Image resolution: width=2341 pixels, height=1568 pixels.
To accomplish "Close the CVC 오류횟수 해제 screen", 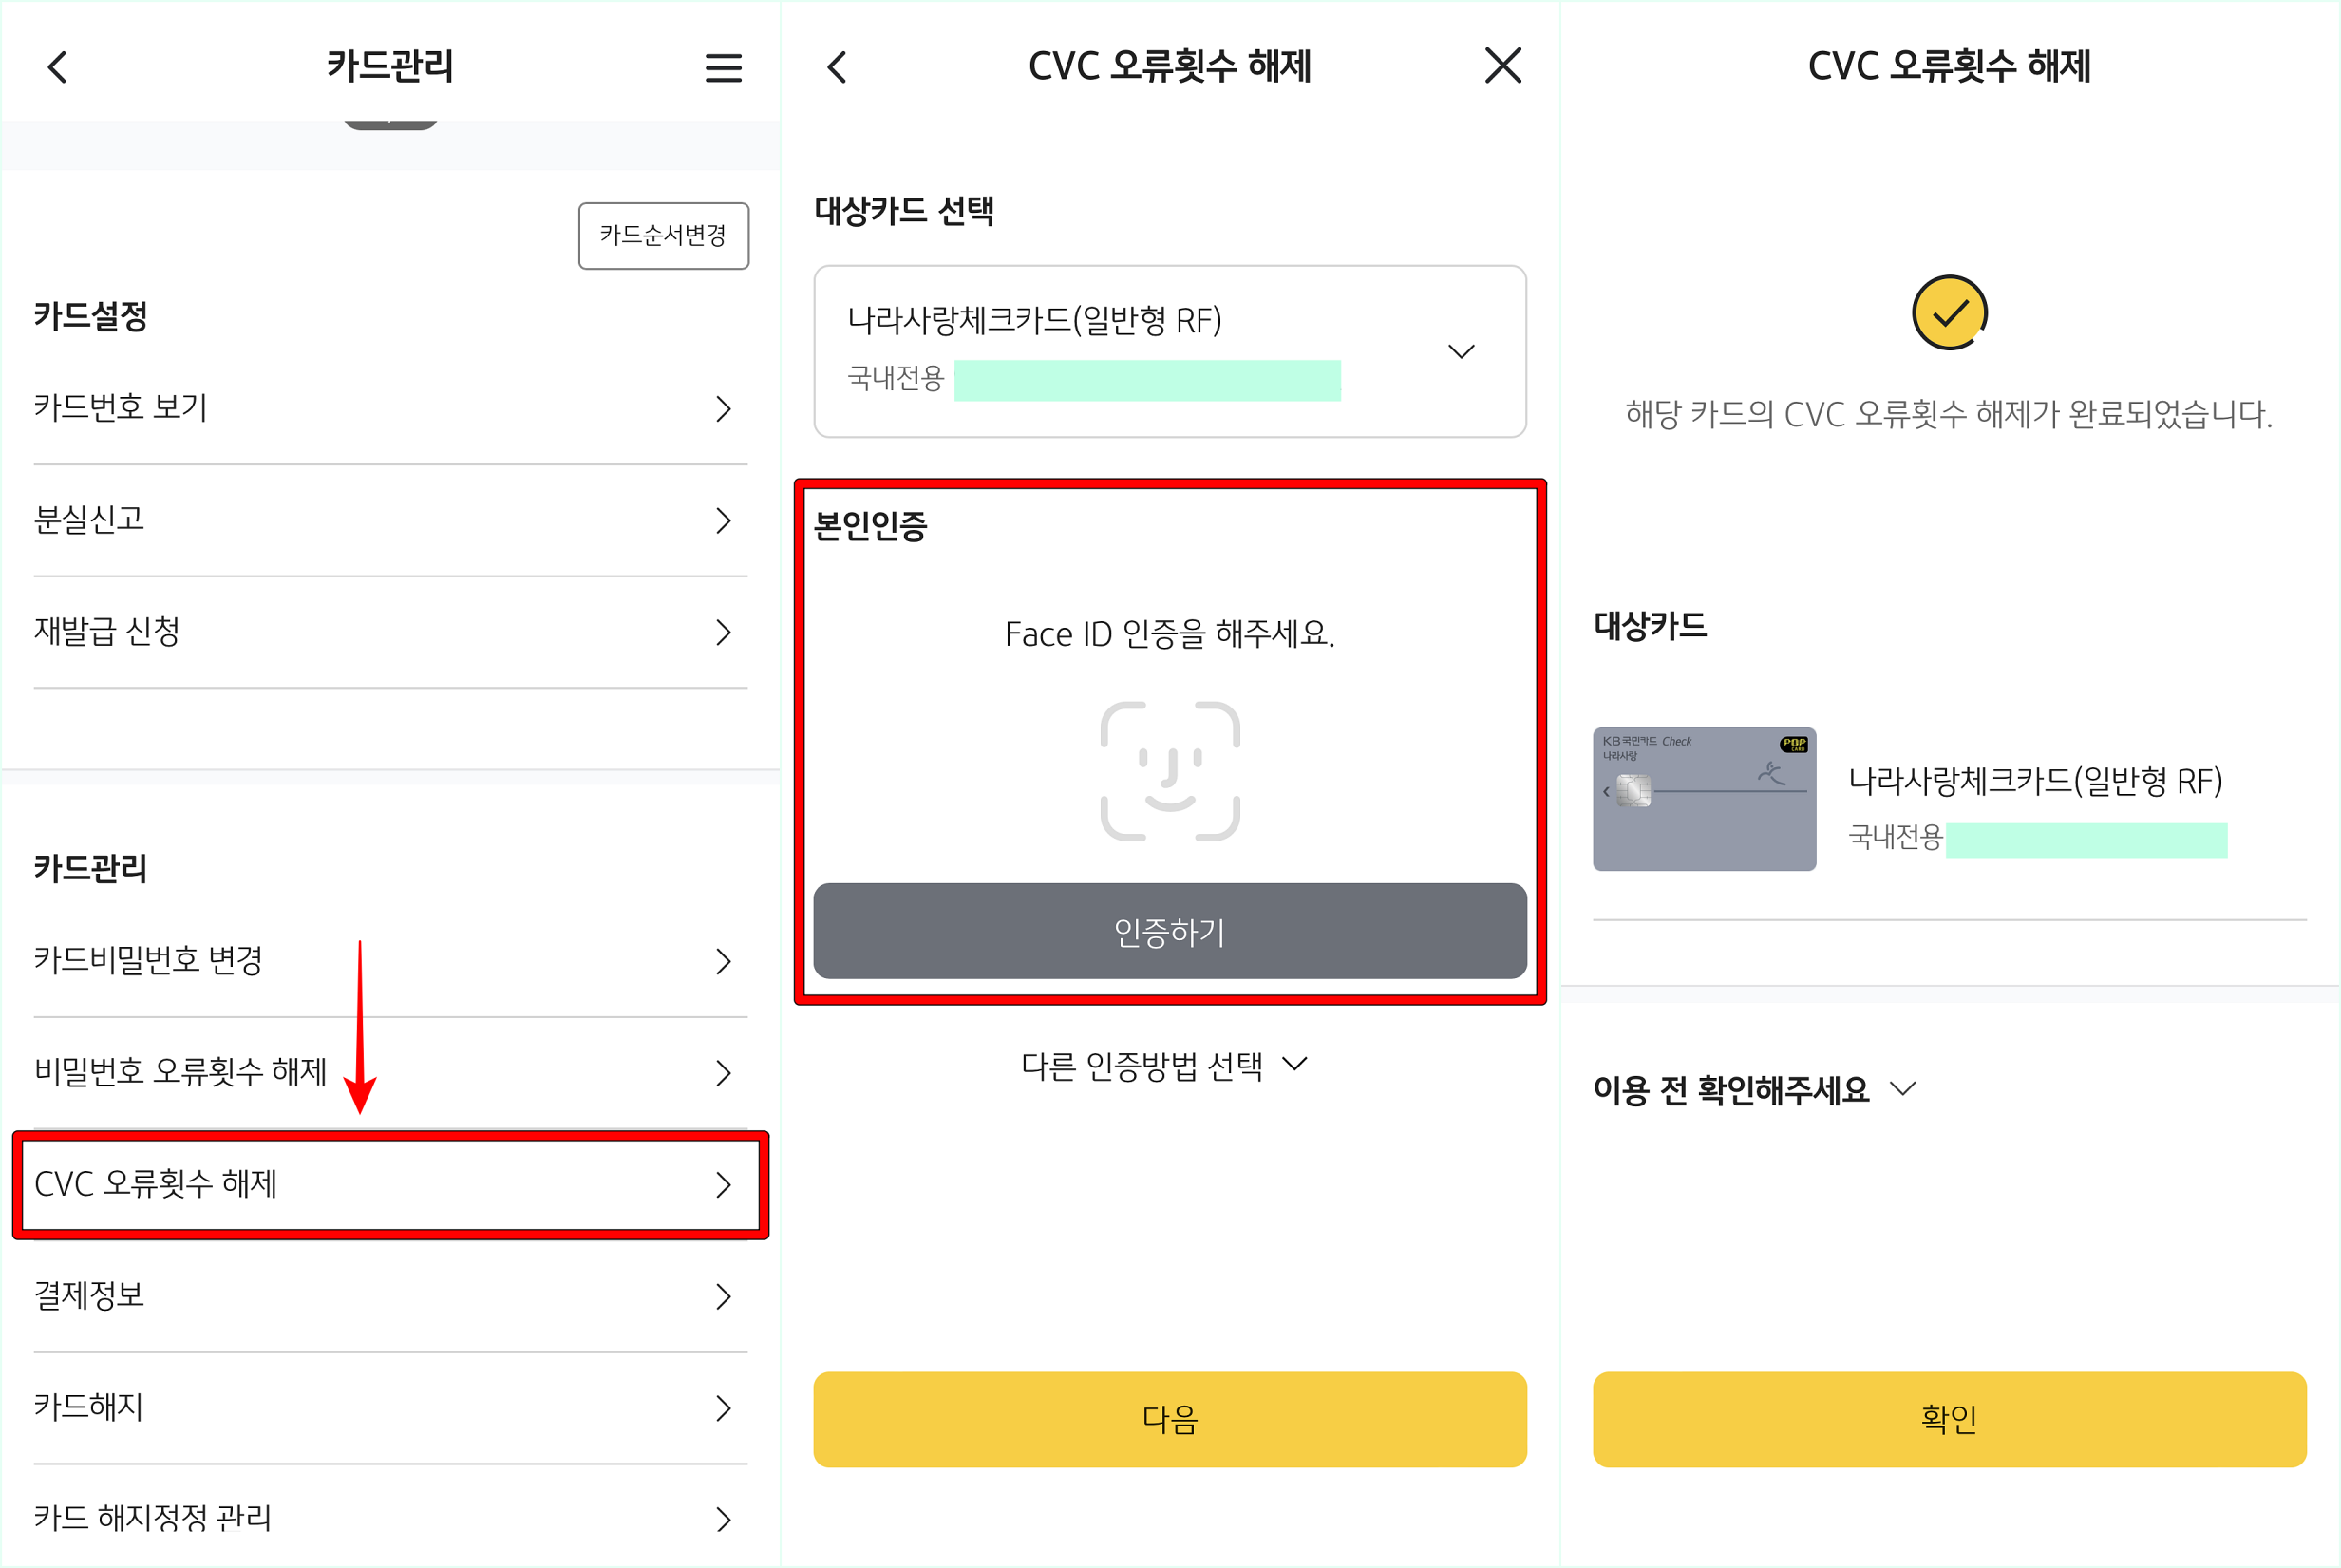I will 1503,66.
